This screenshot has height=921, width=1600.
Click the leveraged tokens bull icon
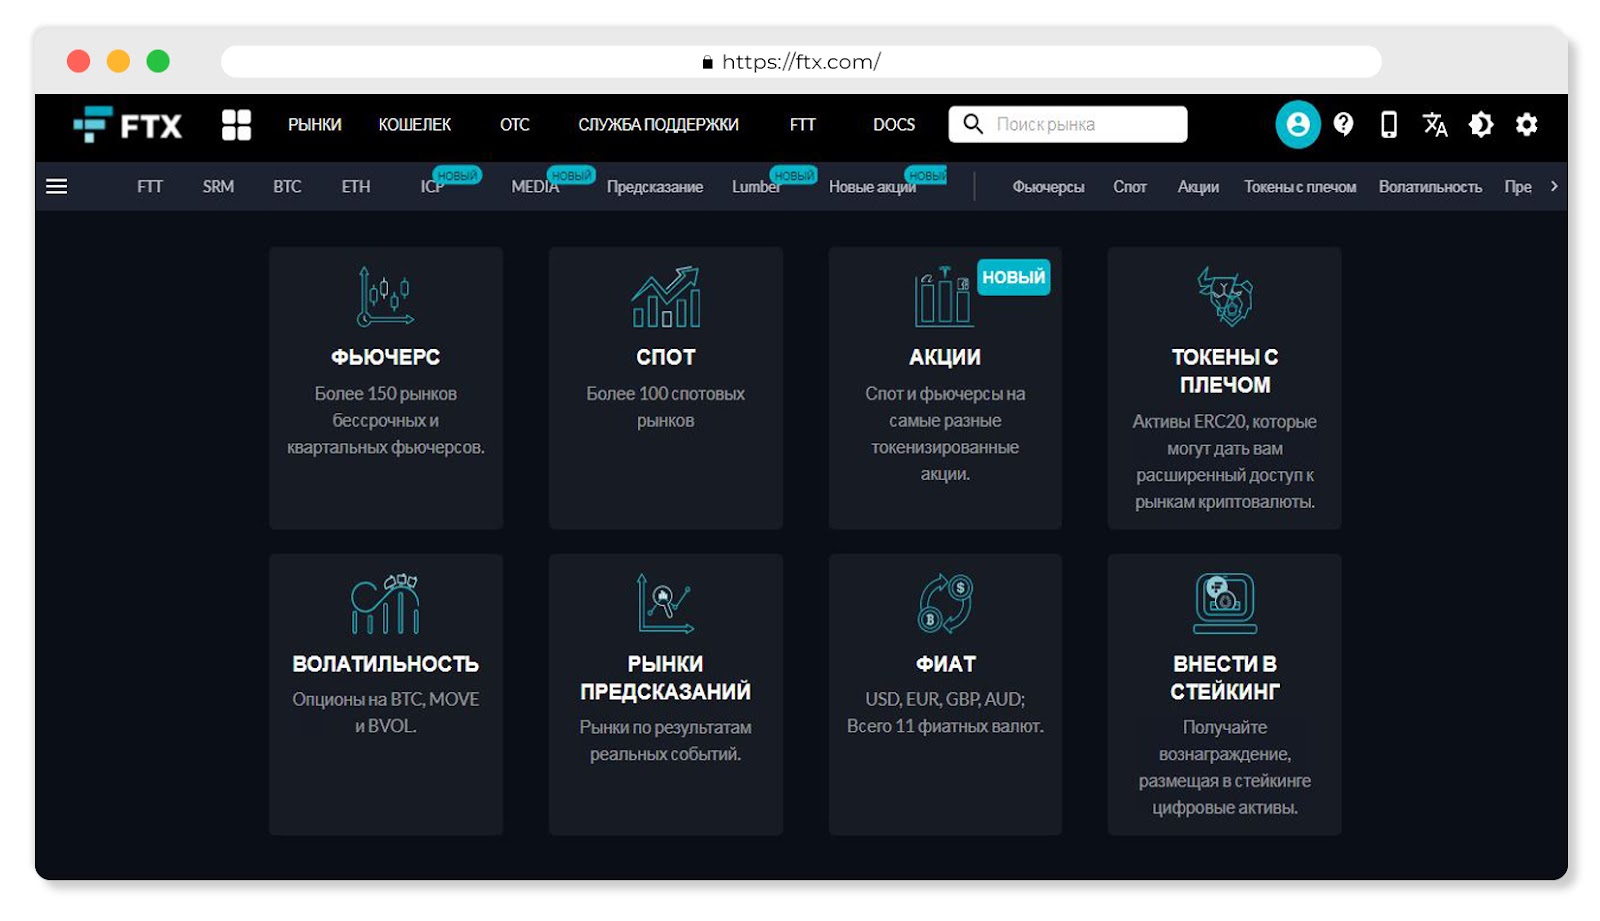coord(1225,296)
